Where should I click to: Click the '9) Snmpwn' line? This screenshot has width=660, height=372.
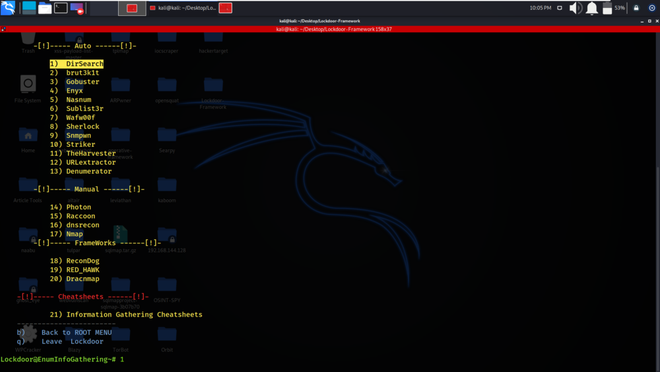70,136
